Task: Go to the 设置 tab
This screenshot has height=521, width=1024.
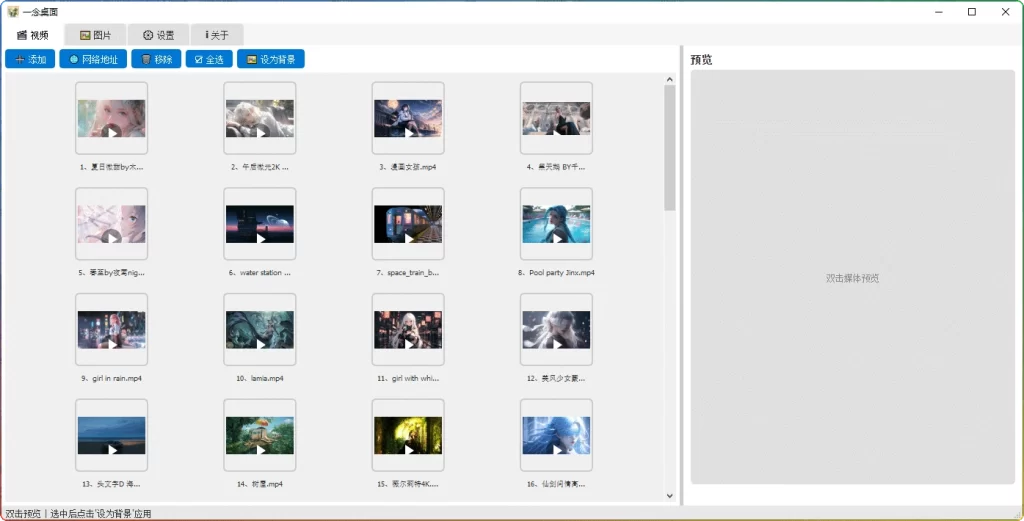Action: (x=159, y=35)
